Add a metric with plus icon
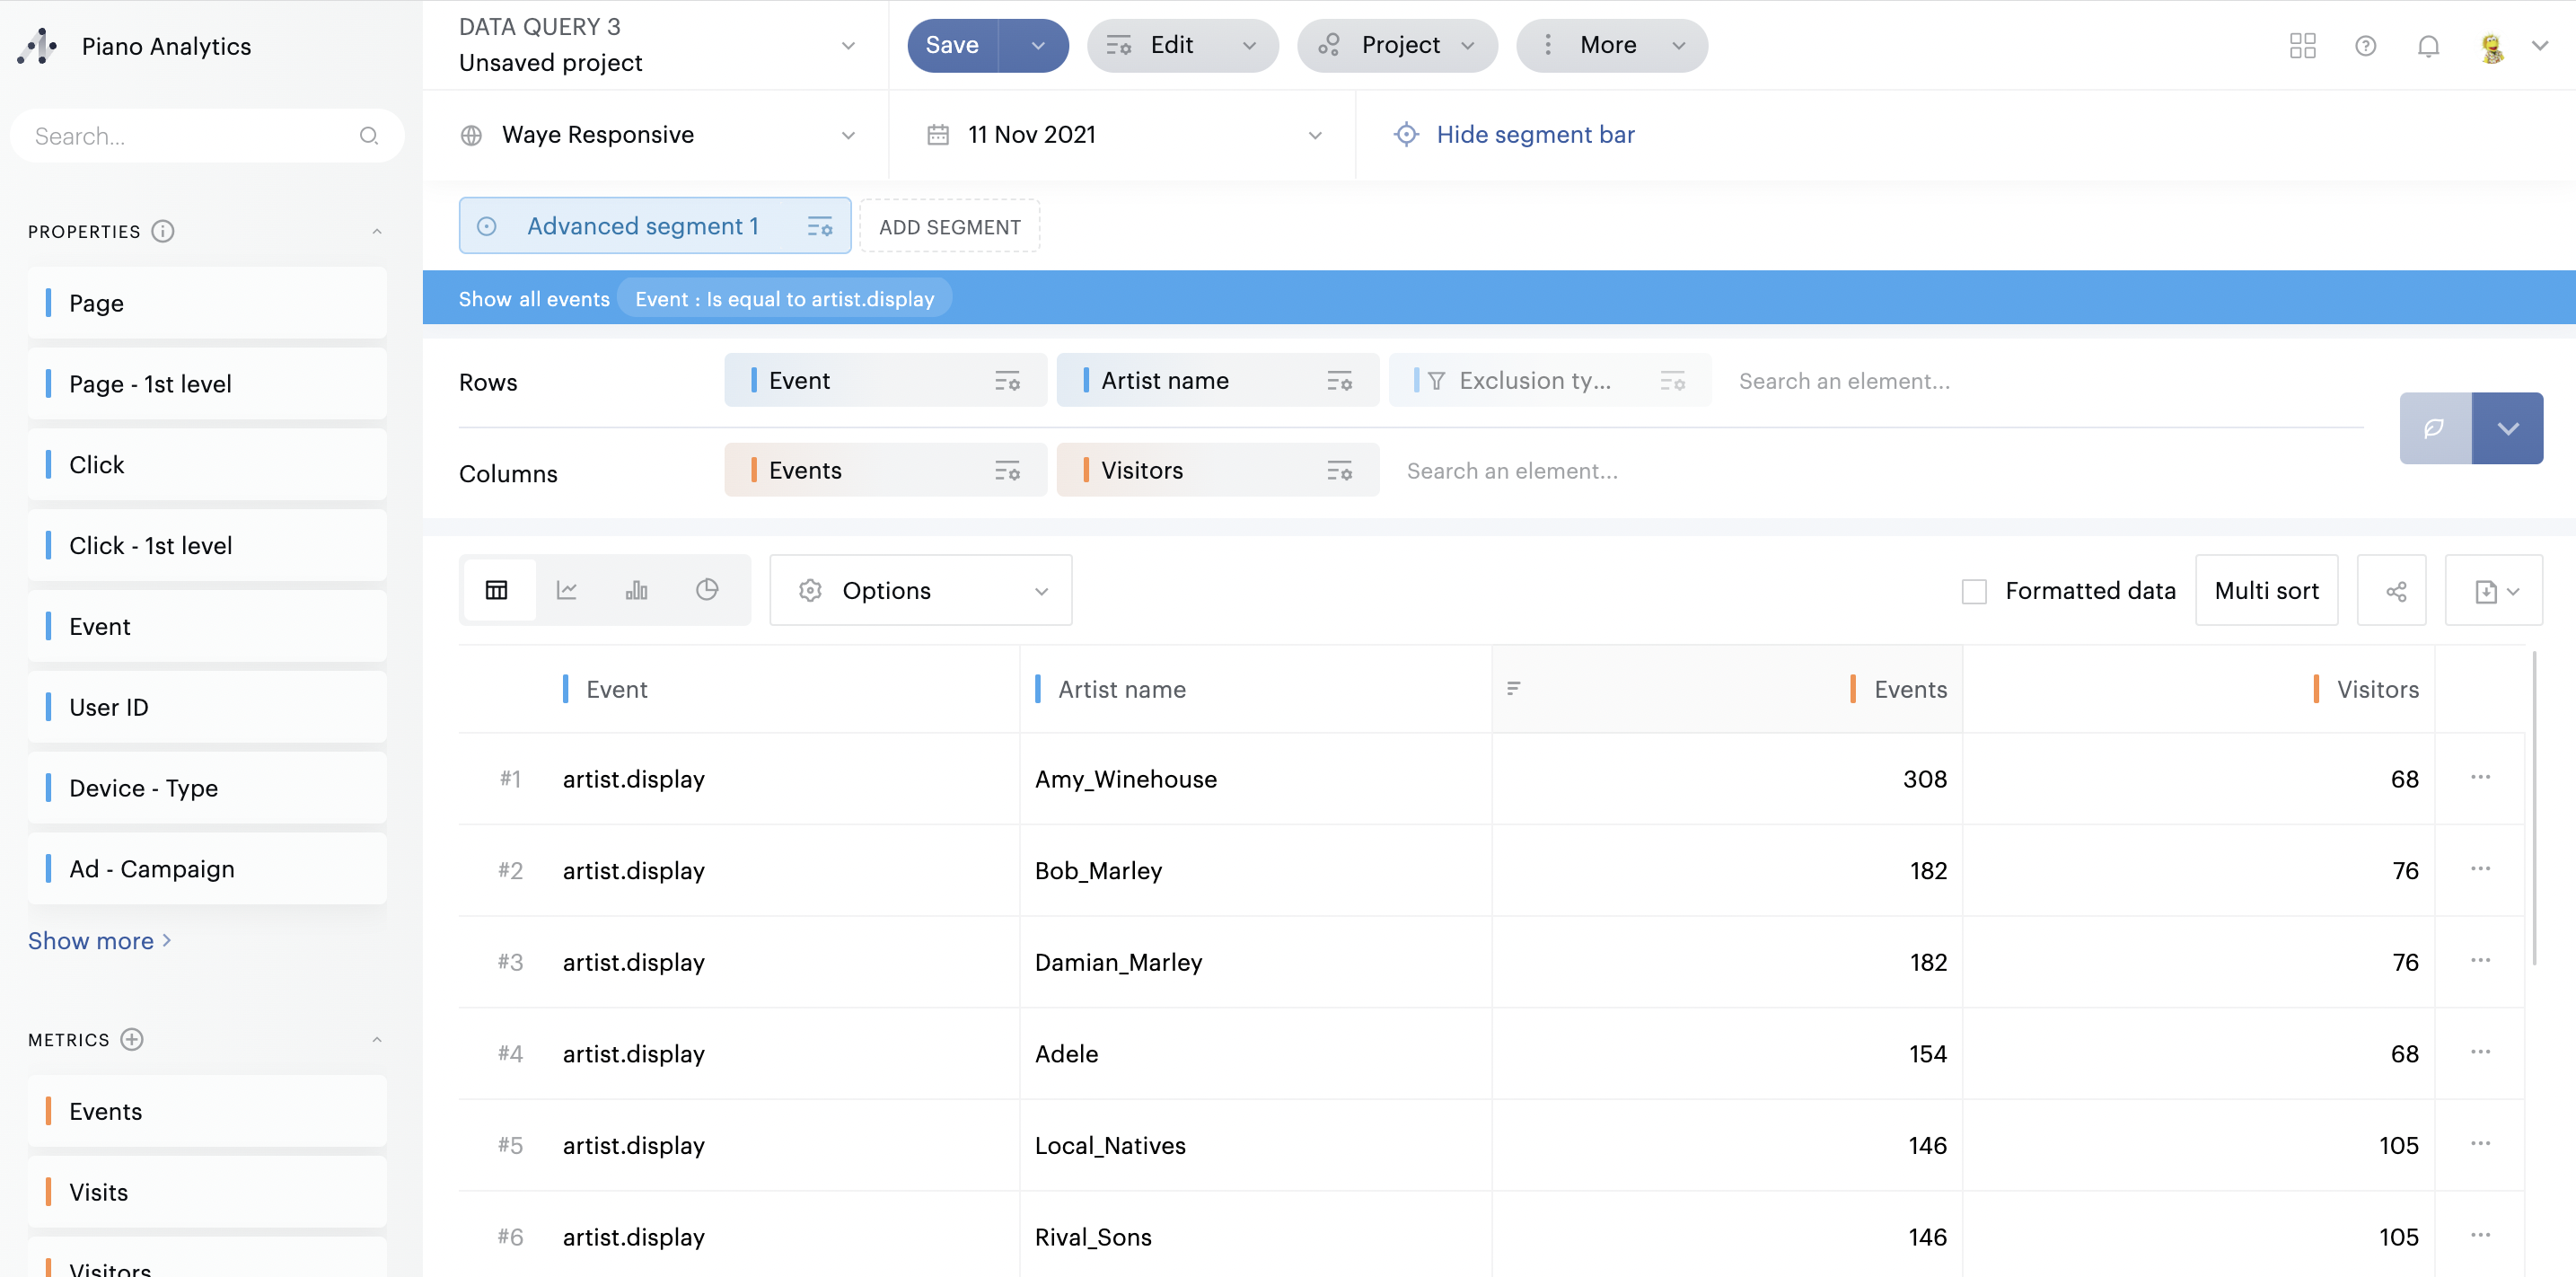The height and width of the screenshot is (1277, 2576). click(132, 1039)
